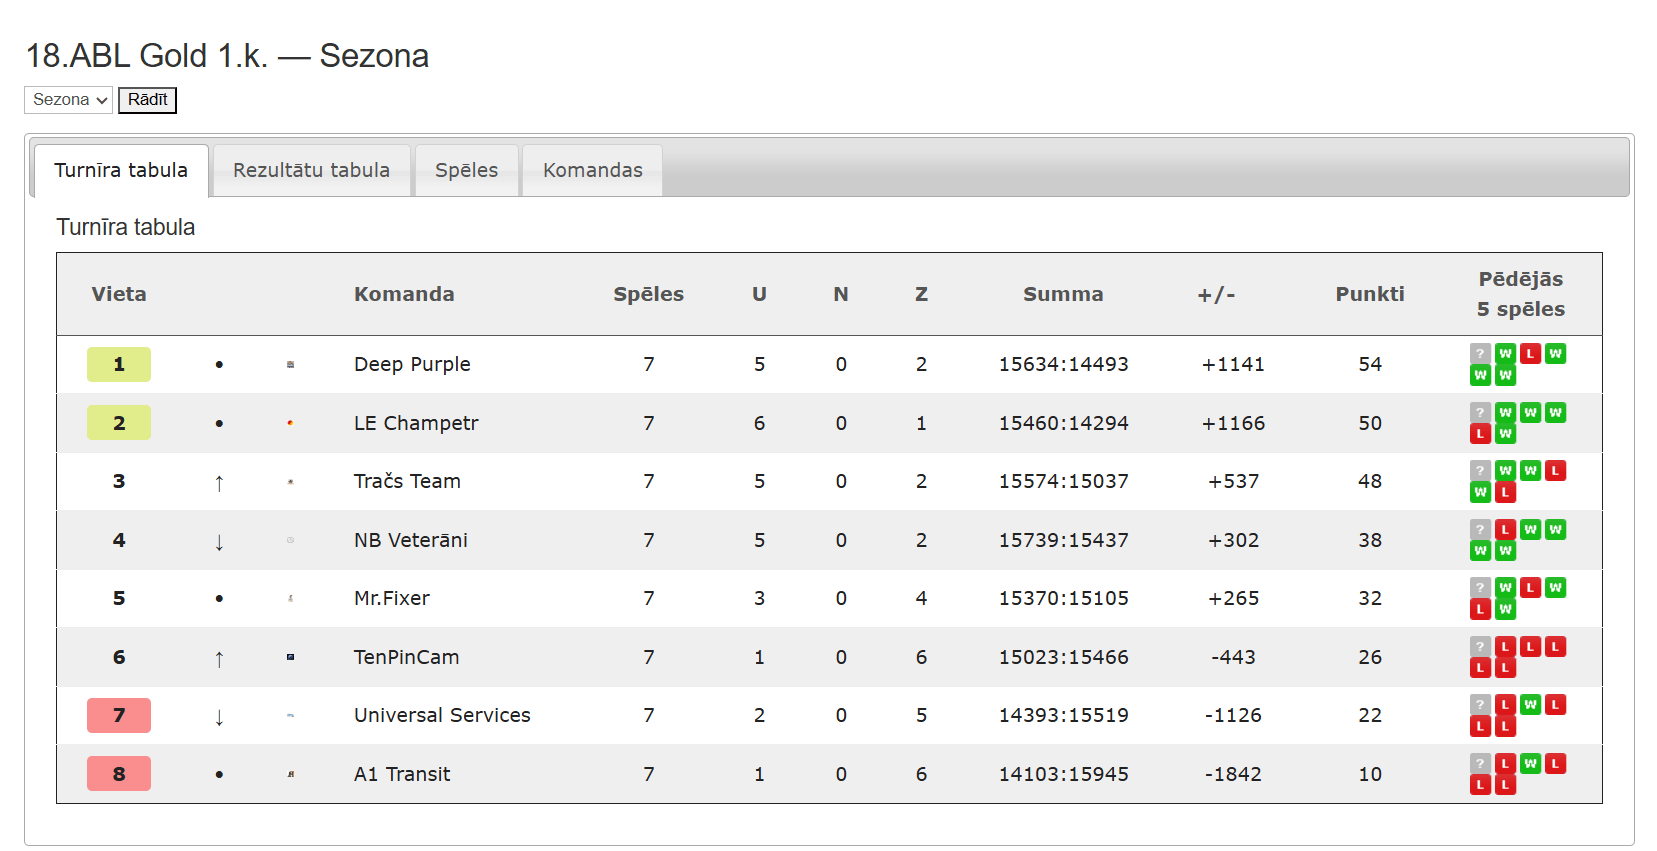Open the Sezona dropdown selector

point(68,100)
